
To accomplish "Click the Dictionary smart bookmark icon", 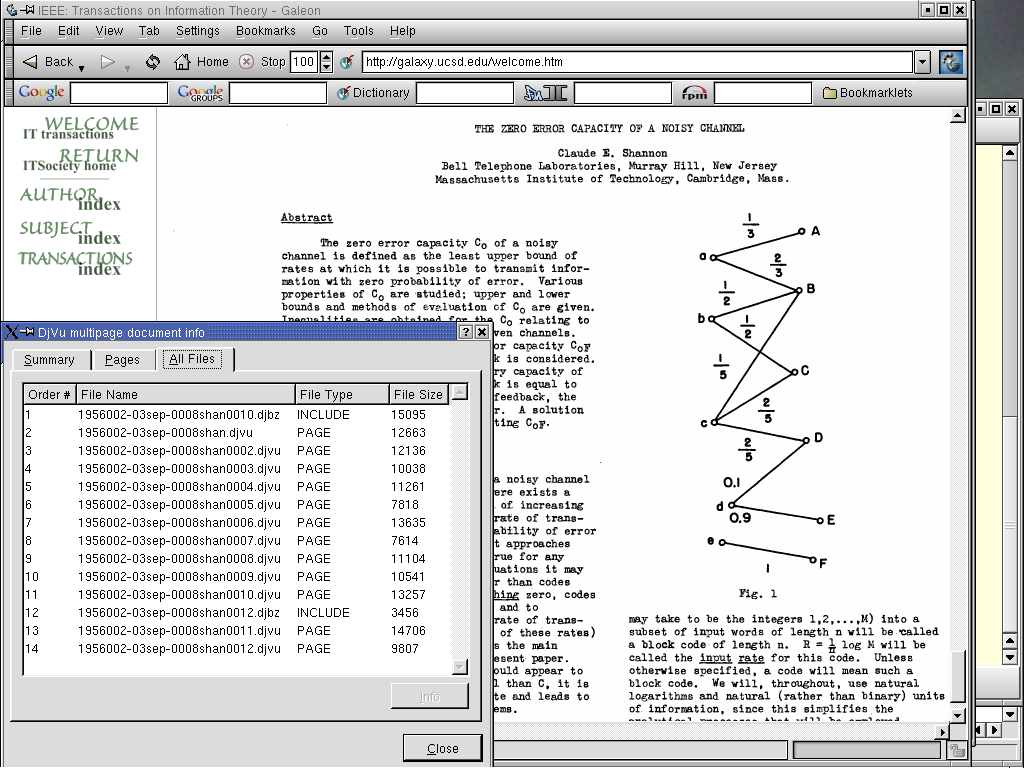I will [x=344, y=93].
